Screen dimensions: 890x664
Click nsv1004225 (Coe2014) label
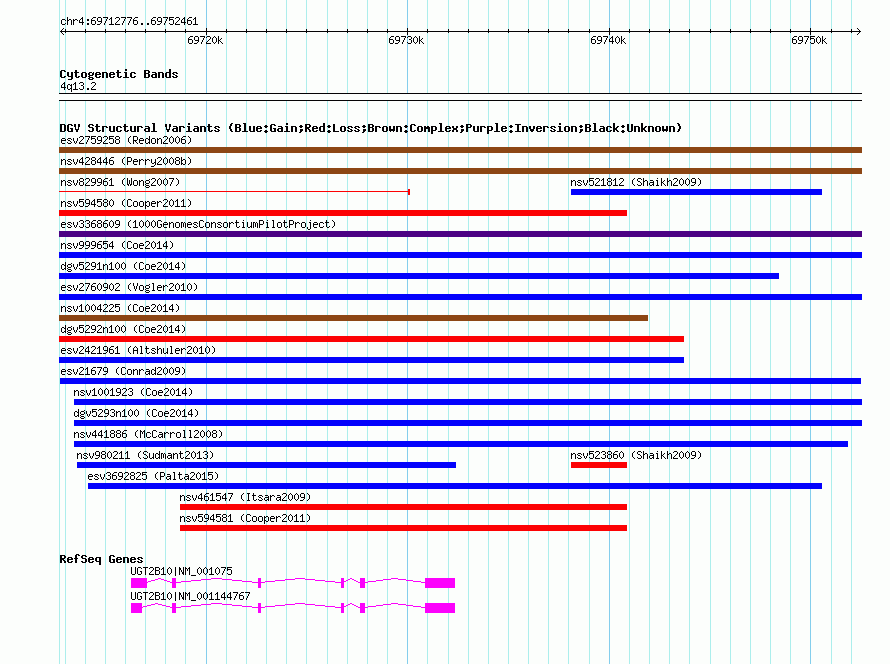pos(120,308)
